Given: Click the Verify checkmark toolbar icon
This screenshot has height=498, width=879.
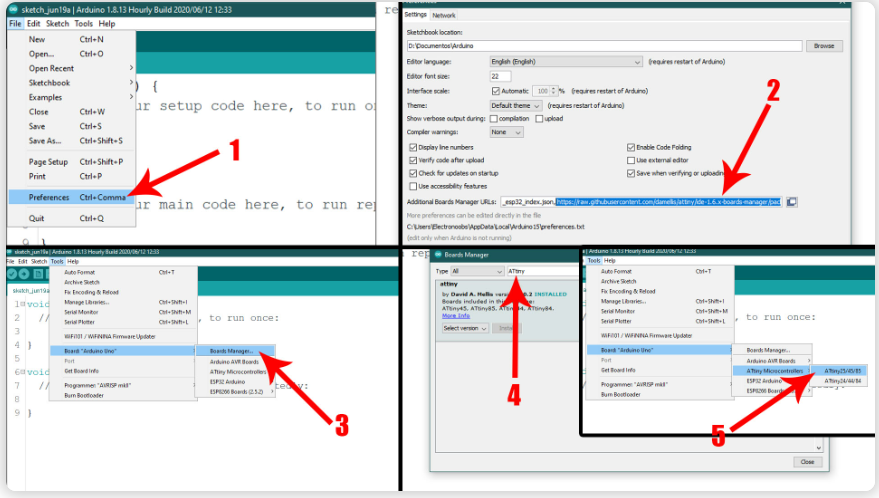Looking at the screenshot, I should pos(12,274).
